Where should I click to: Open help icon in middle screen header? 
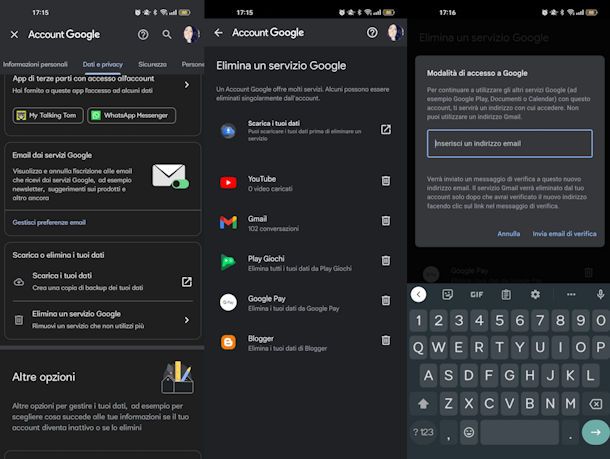click(372, 33)
